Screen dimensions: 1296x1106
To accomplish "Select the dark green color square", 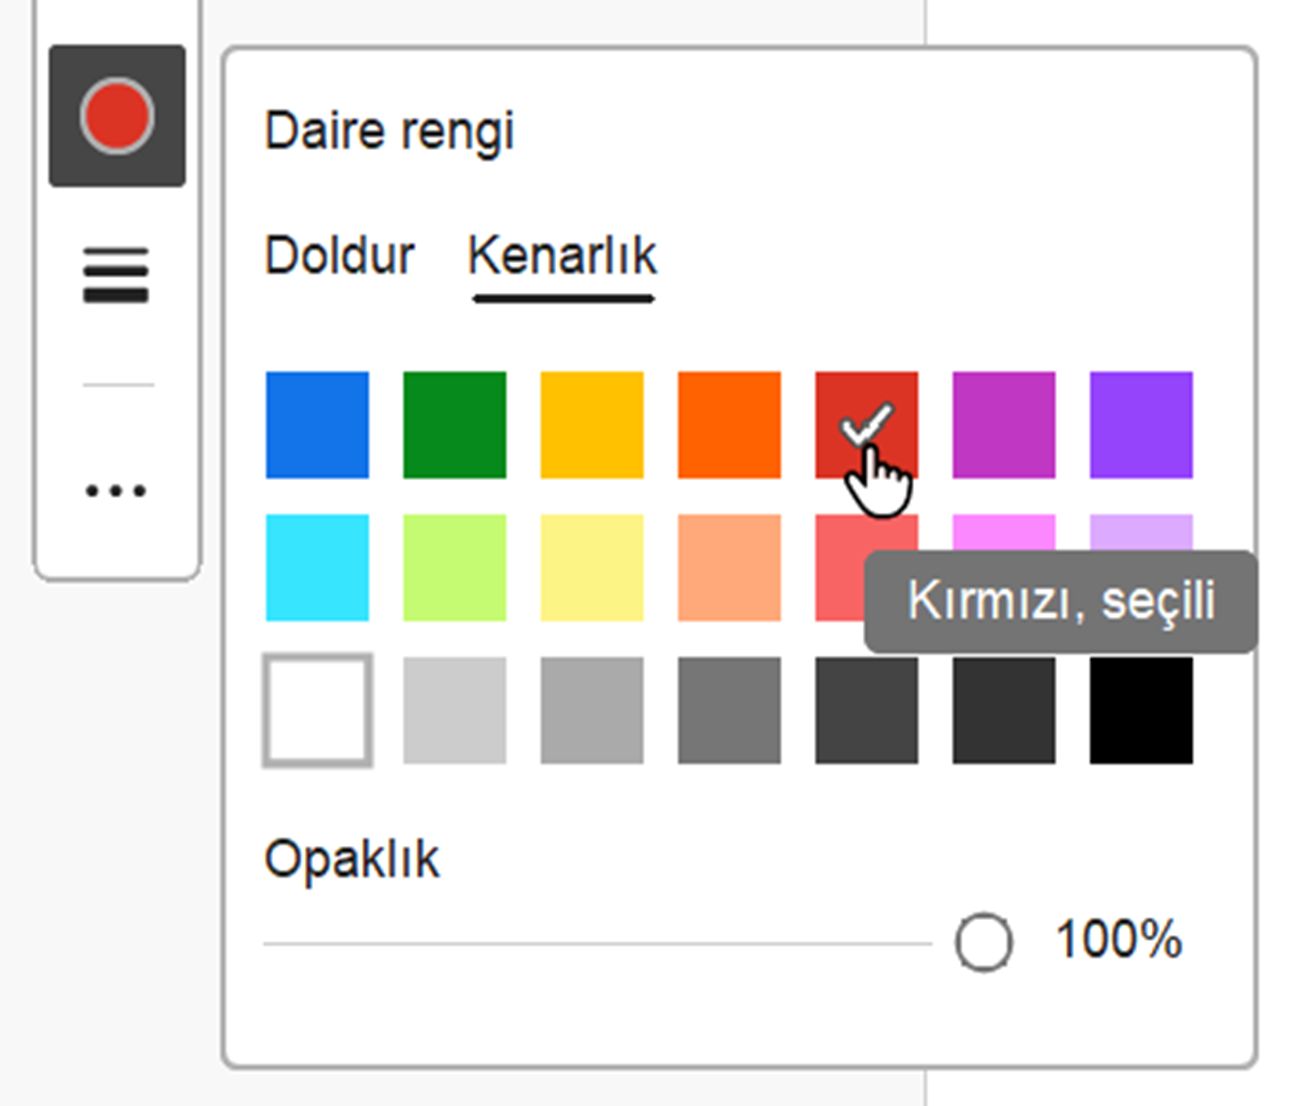I will [x=454, y=422].
